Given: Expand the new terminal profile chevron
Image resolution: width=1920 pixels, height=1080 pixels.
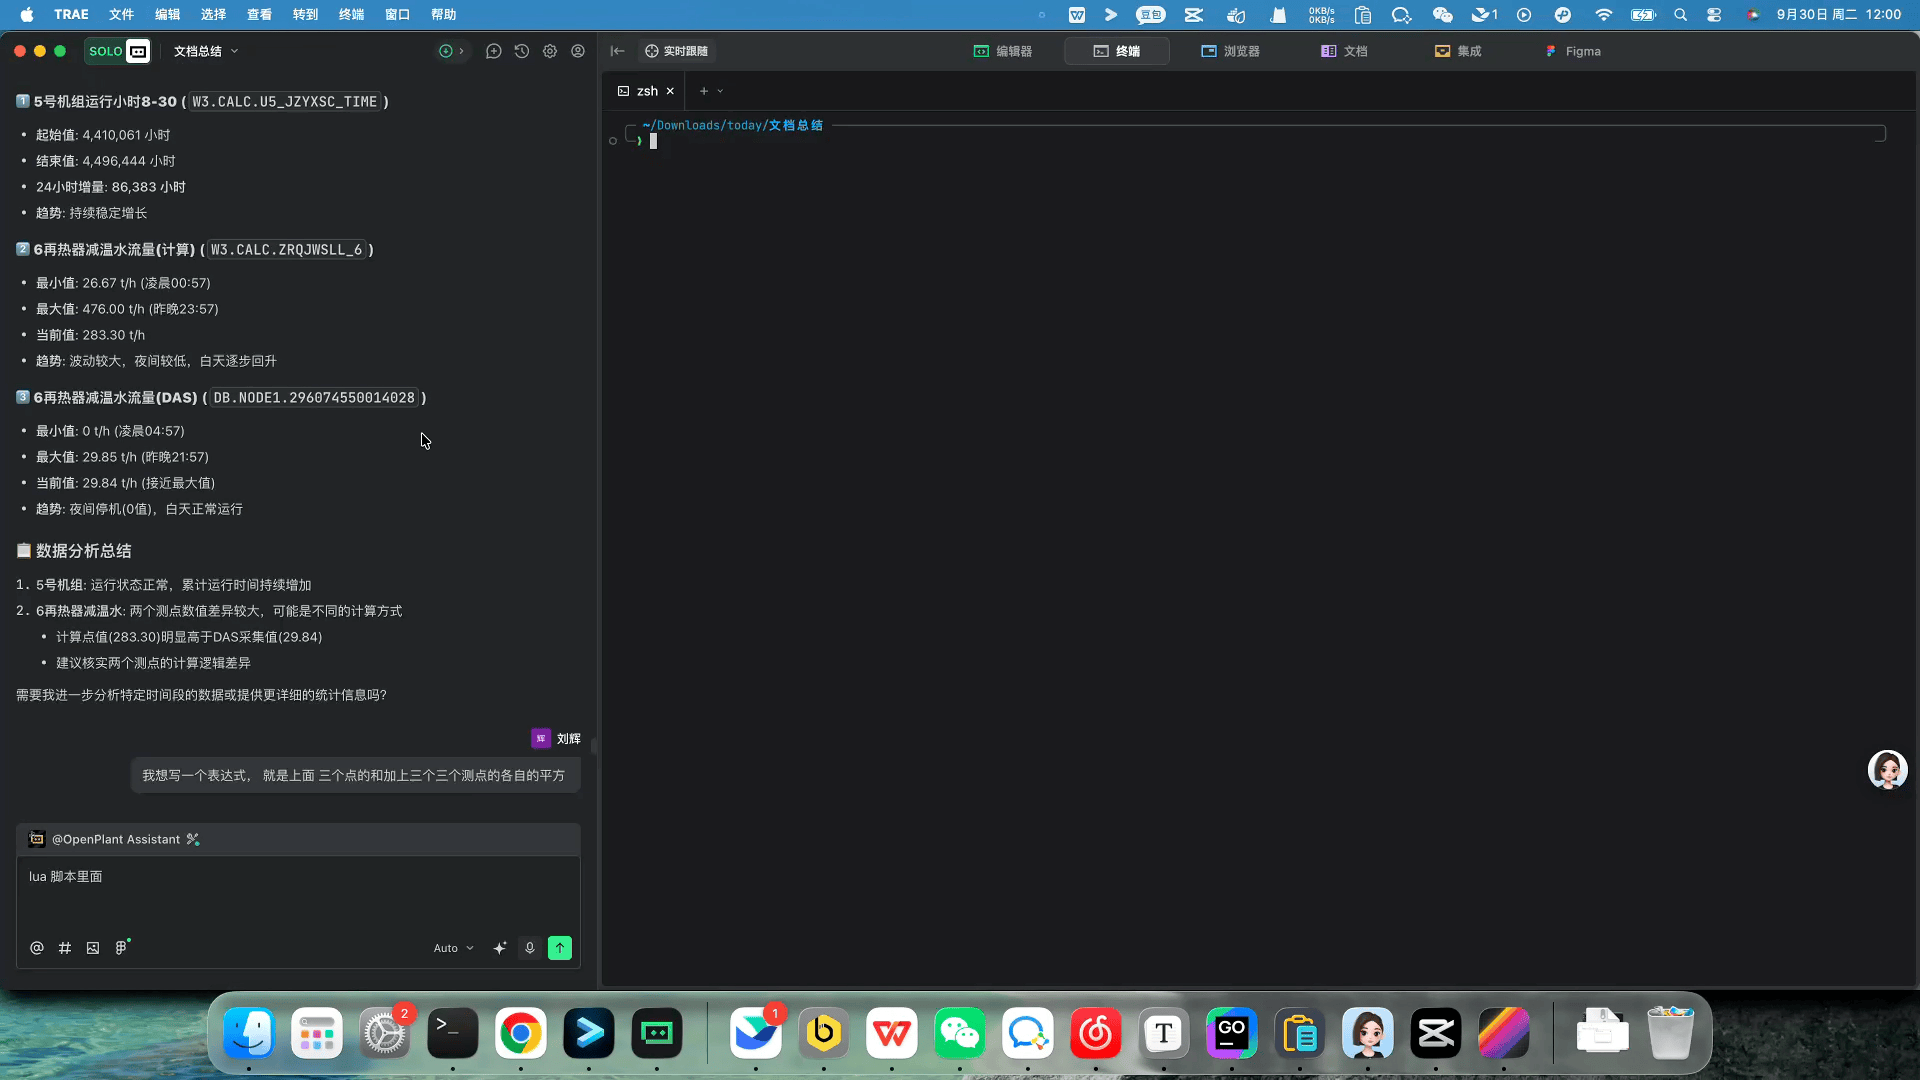Looking at the screenshot, I should (x=720, y=91).
